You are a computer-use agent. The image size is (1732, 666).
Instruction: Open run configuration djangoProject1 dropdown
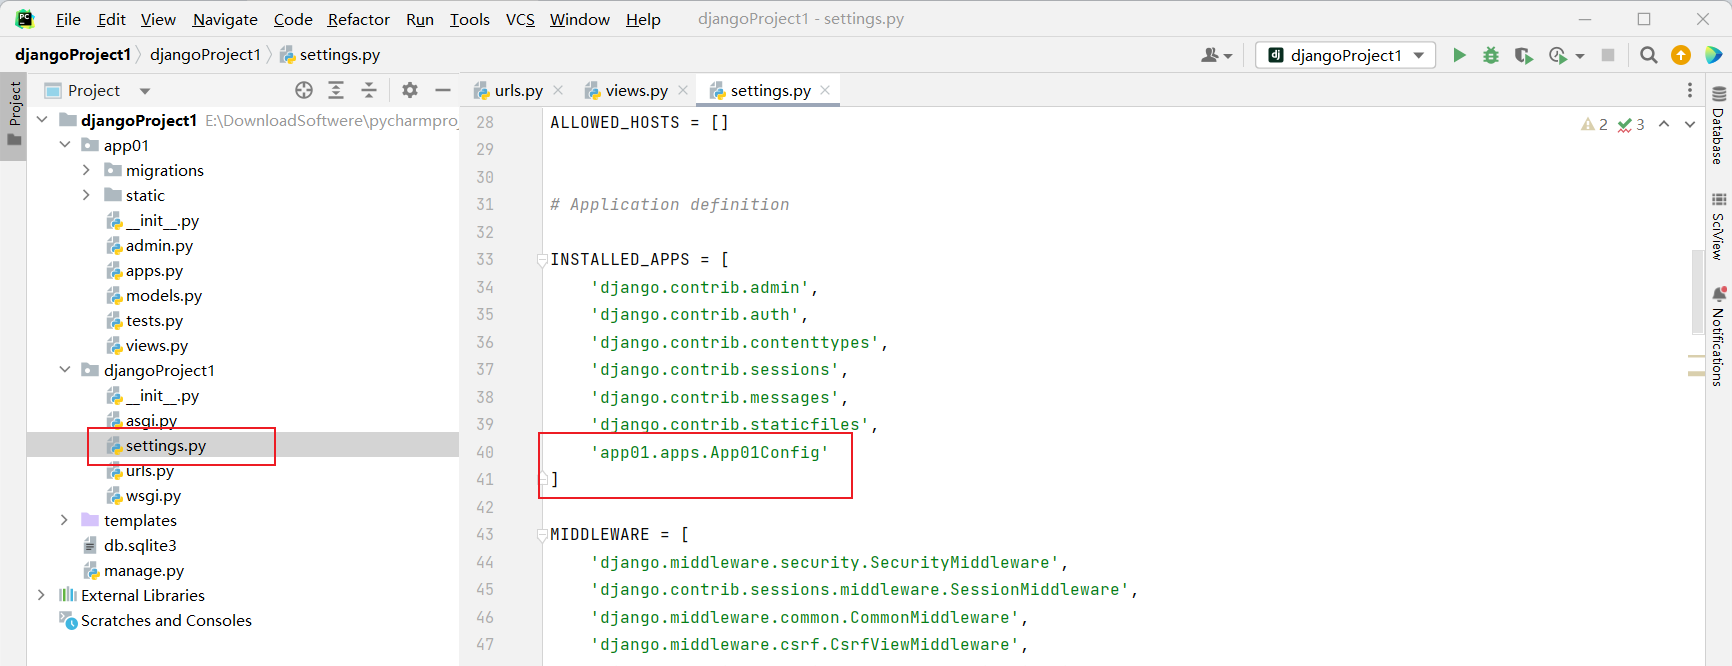click(x=1346, y=55)
